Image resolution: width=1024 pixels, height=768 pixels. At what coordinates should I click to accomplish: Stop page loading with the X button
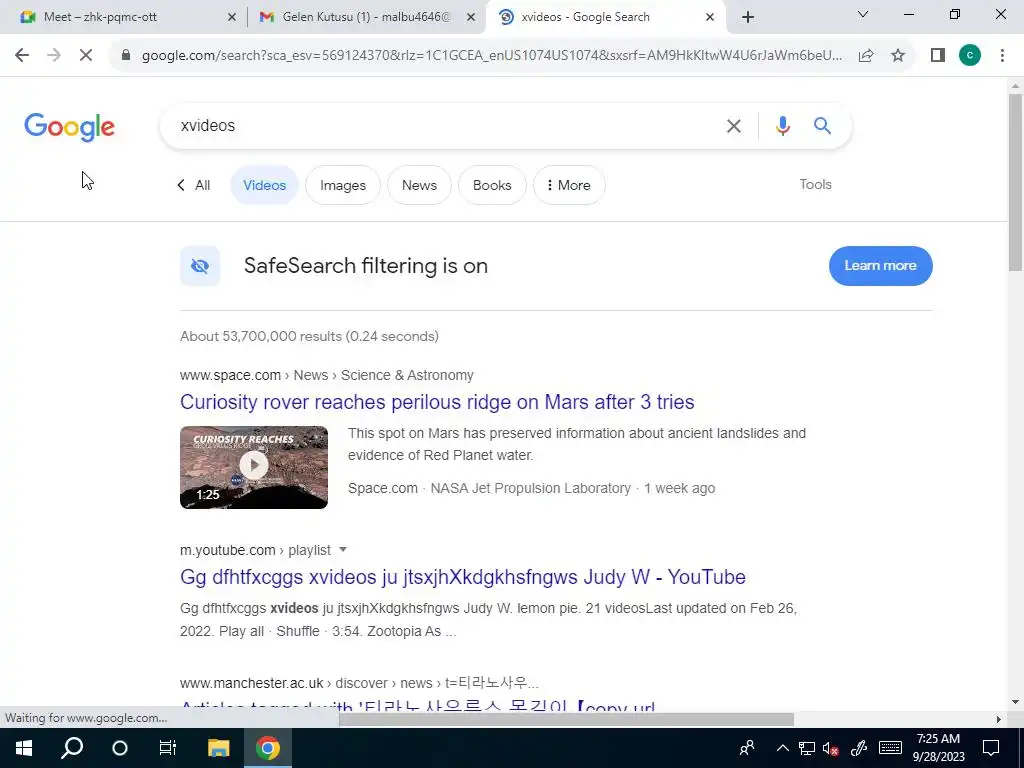coord(86,56)
